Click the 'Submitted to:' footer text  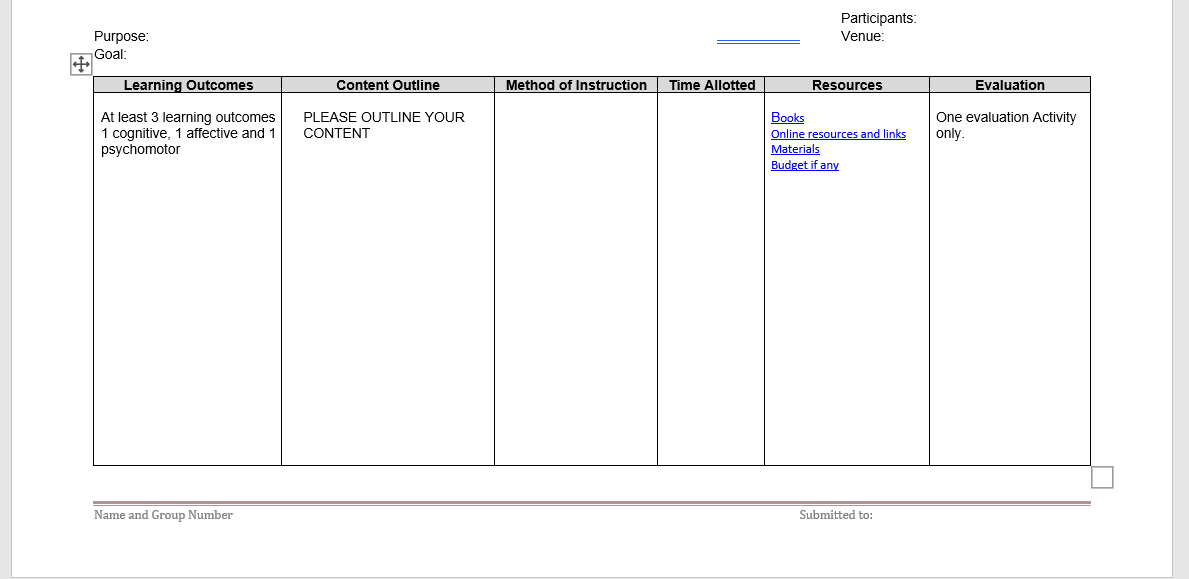pyautogui.click(x=836, y=515)
